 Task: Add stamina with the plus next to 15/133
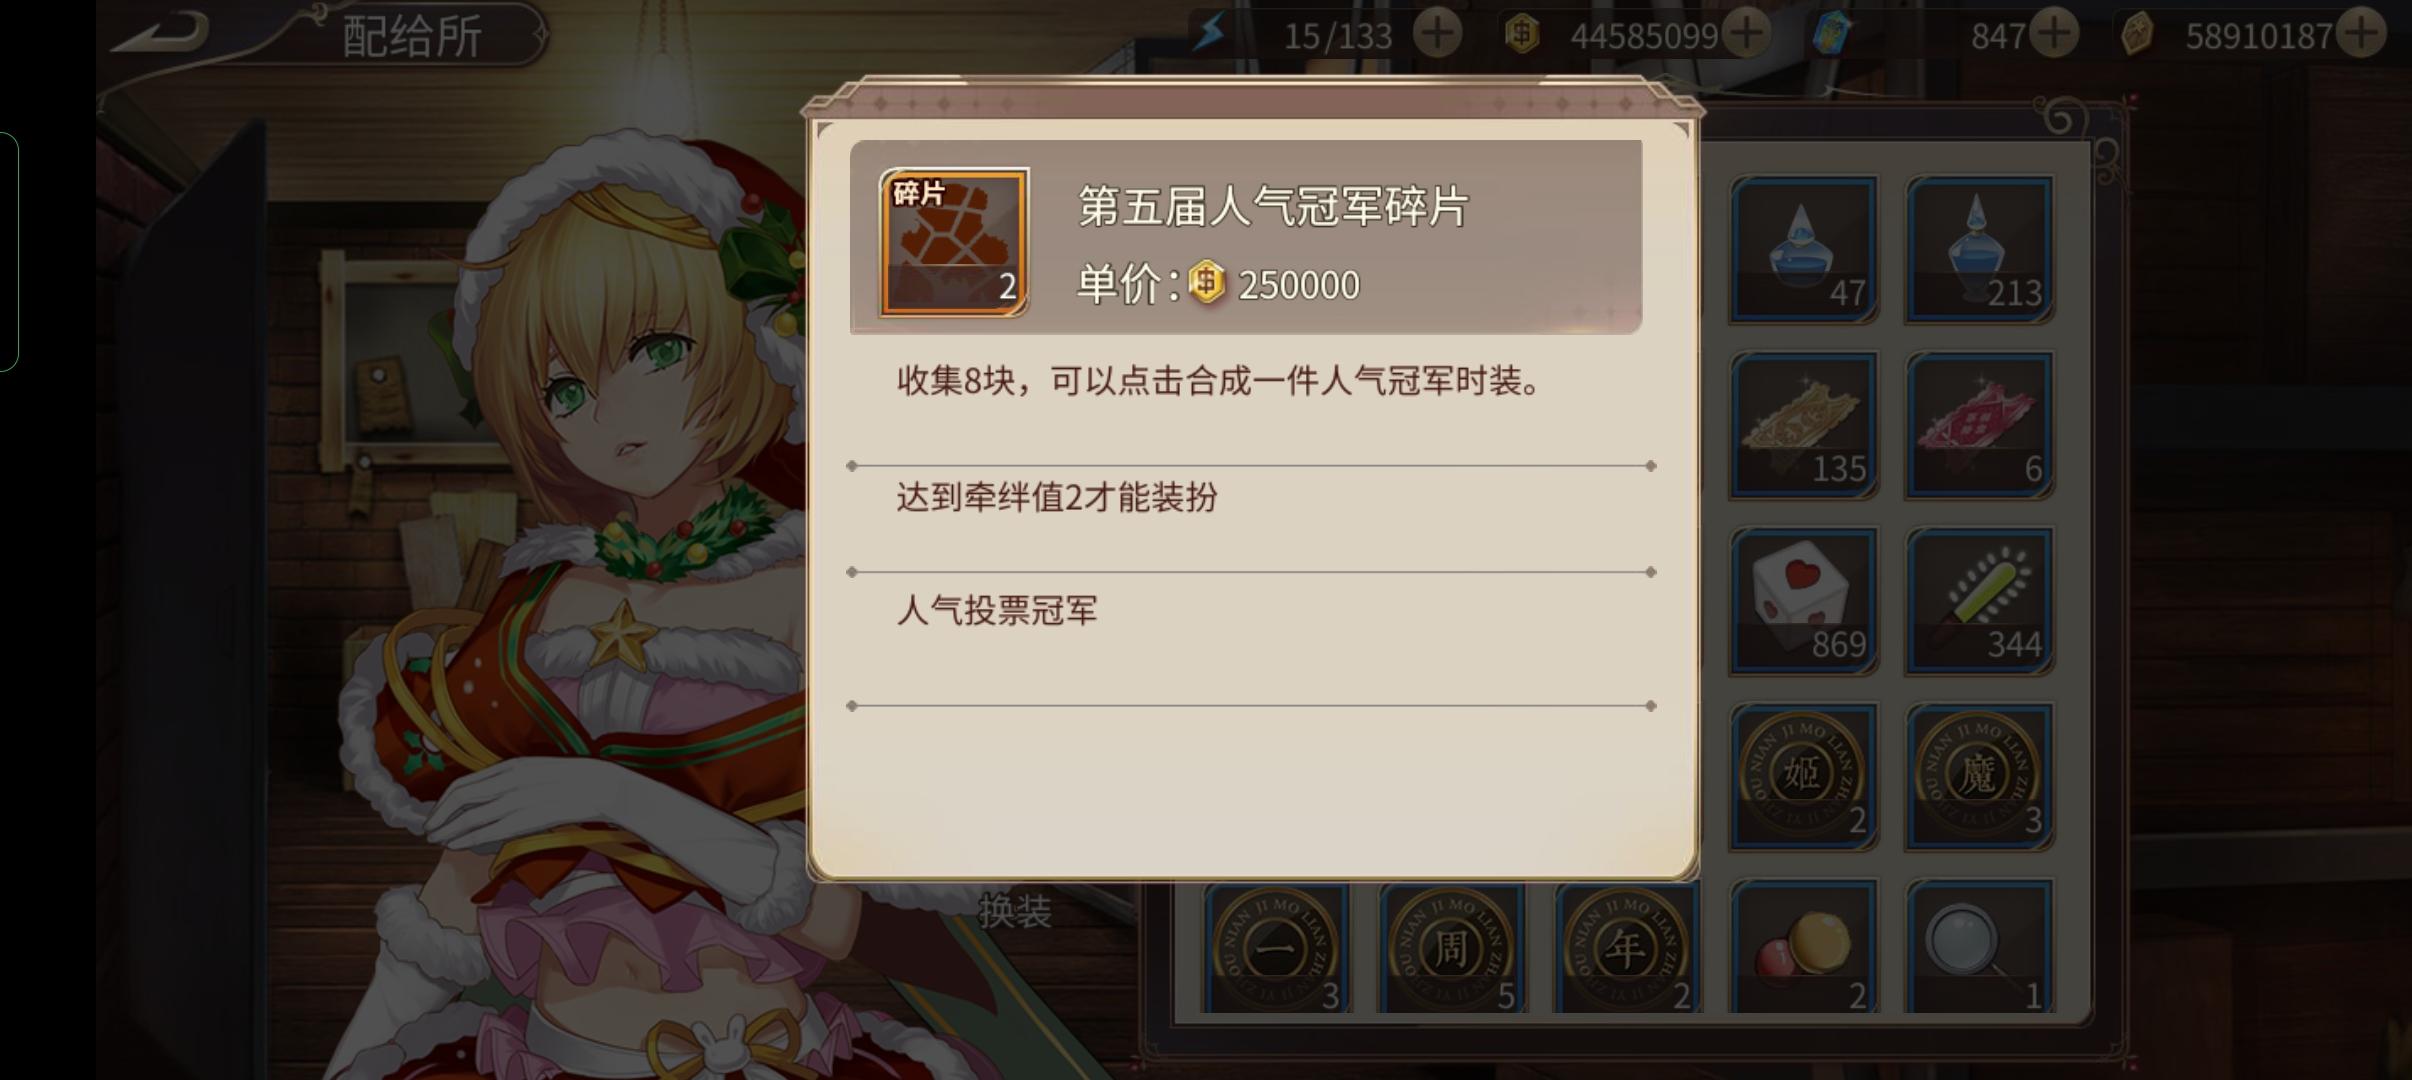pos(1437,35)
